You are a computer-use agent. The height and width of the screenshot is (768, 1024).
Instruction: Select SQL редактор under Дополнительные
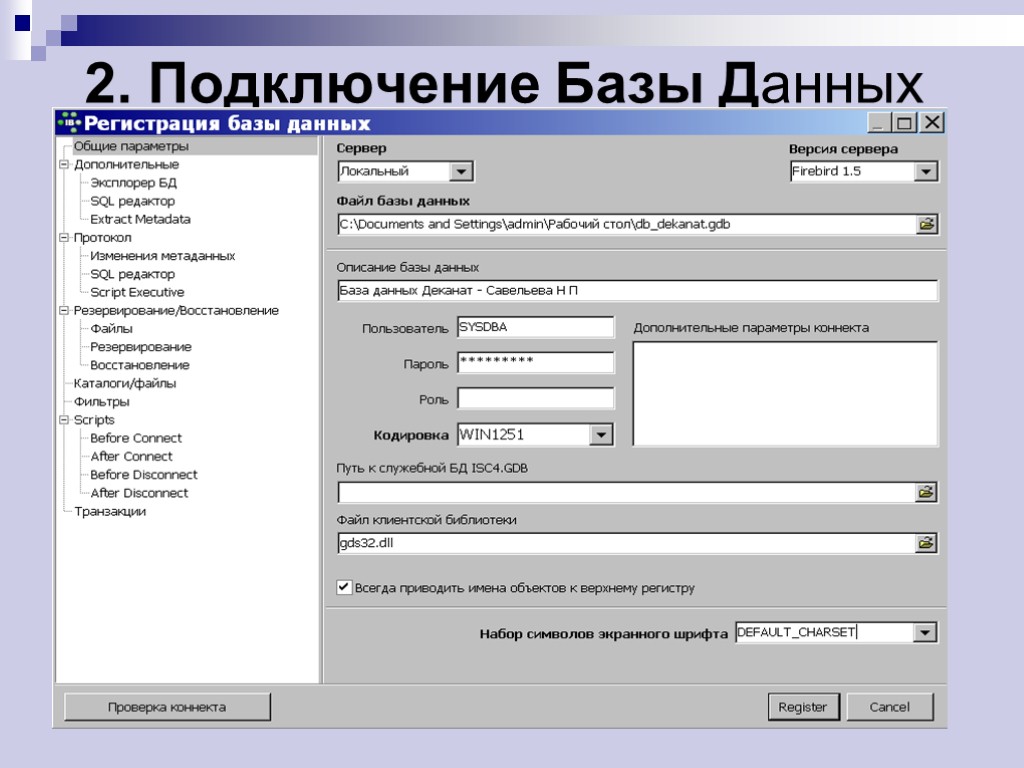tap(133, 201)
